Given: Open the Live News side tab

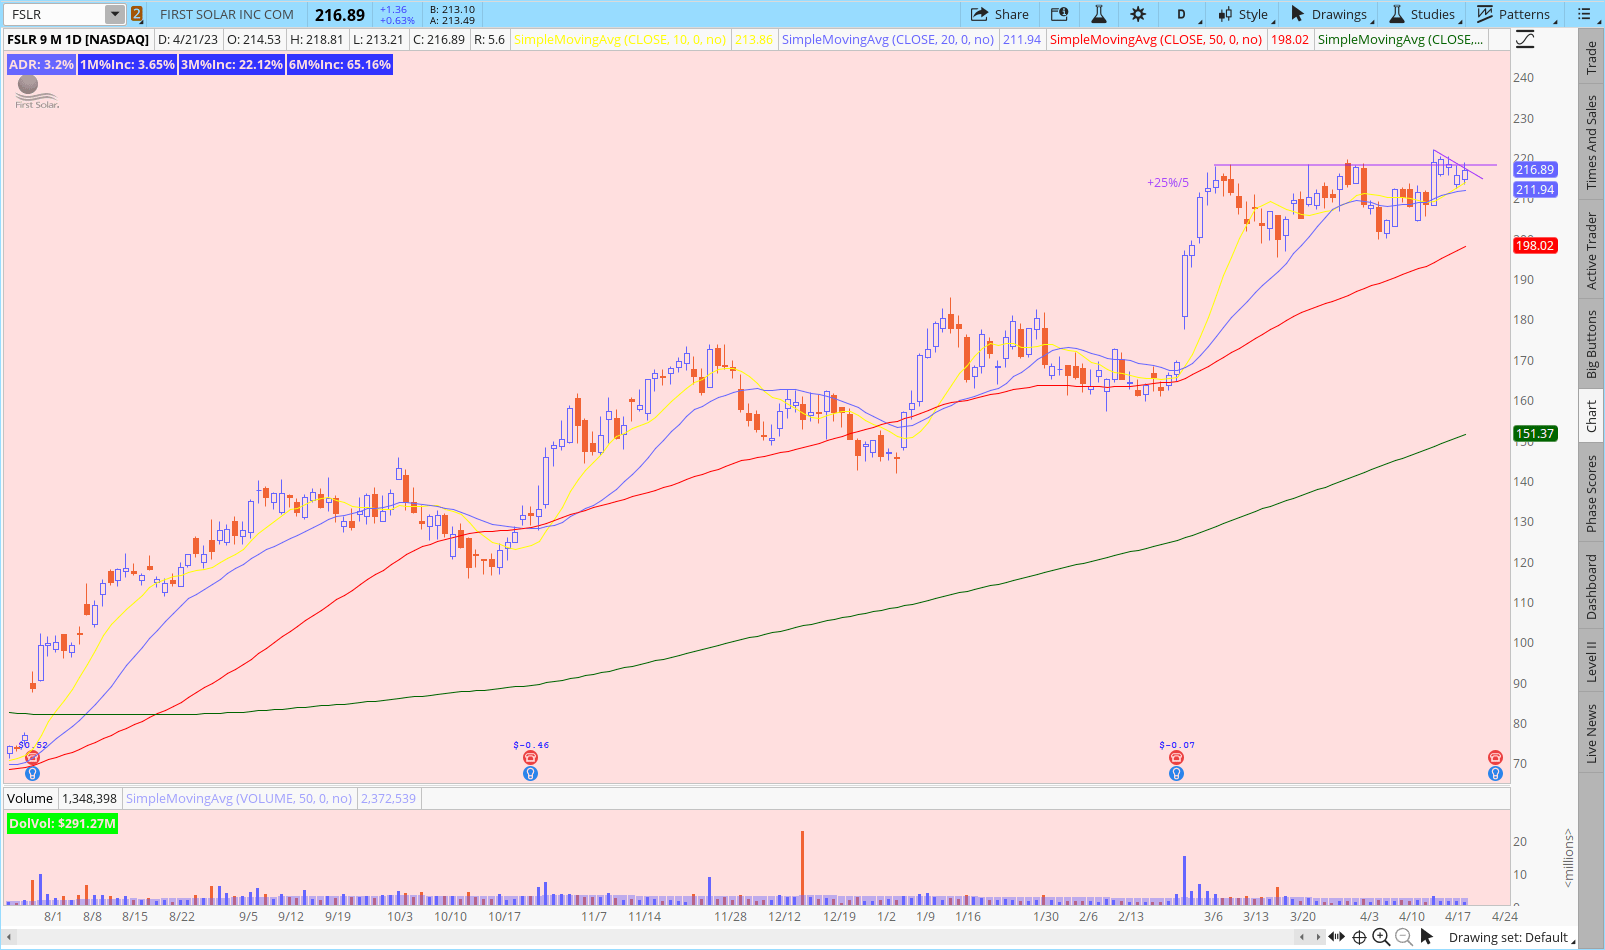Looking at the screenshot, I should (1592, 734).
